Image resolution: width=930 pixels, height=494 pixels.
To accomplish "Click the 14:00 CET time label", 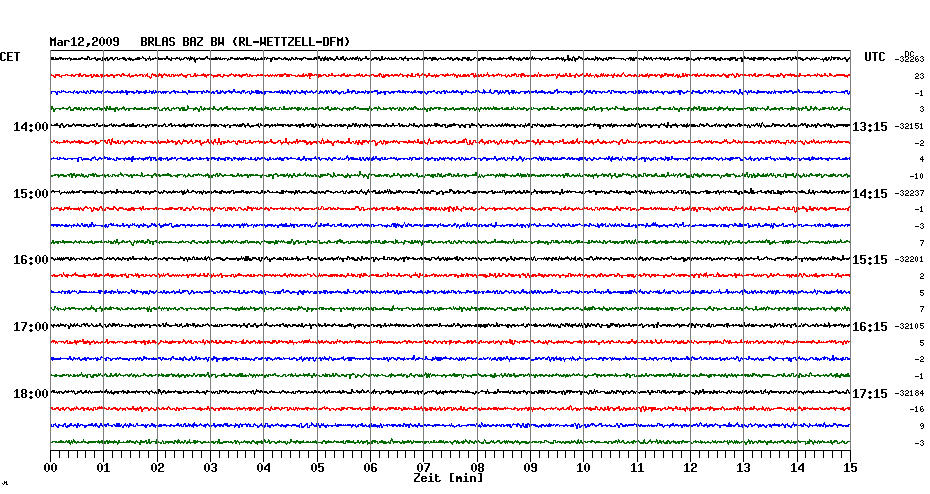I will pyautogui.click(x=31, y=127).
